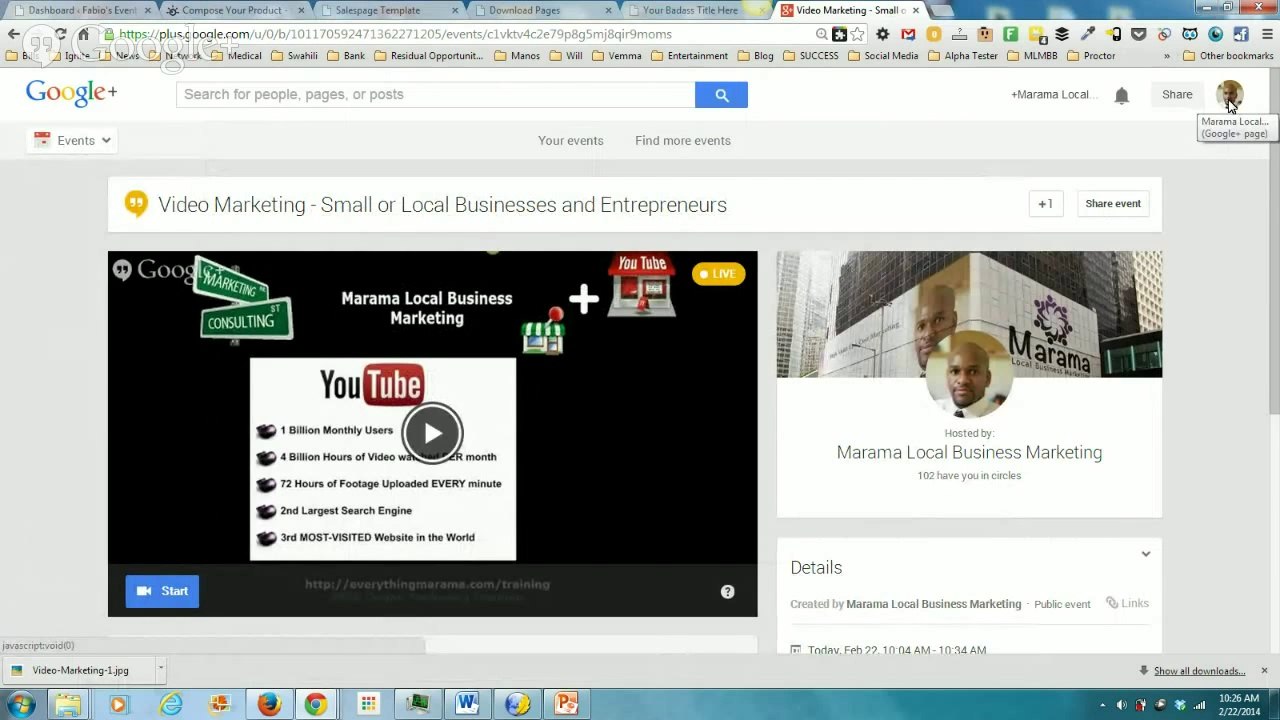
Task: Open the Your events tab
Action: click(x=570, y=140)
